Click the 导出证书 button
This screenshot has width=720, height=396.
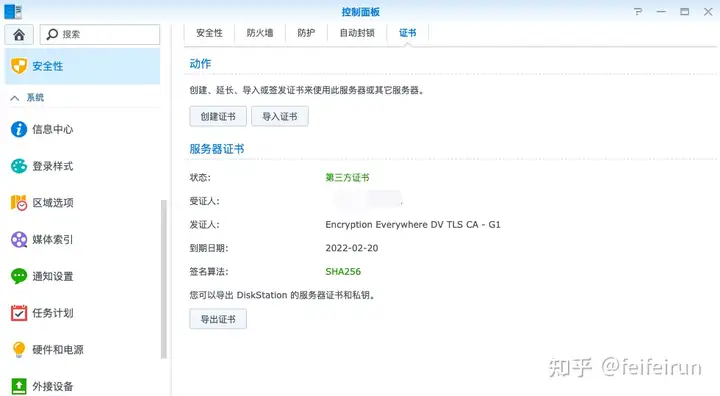coord(218,319)
